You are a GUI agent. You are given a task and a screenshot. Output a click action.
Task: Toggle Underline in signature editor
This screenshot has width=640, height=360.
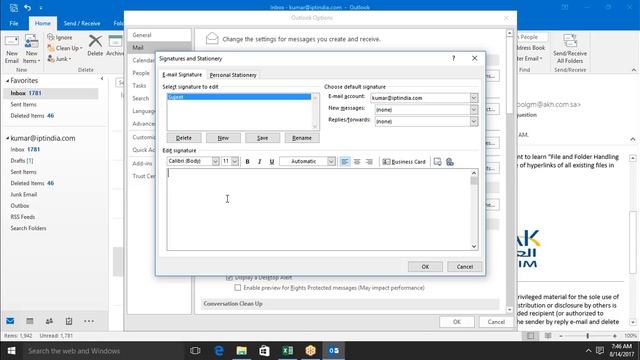pyautogui.click(x=272, y=162)
